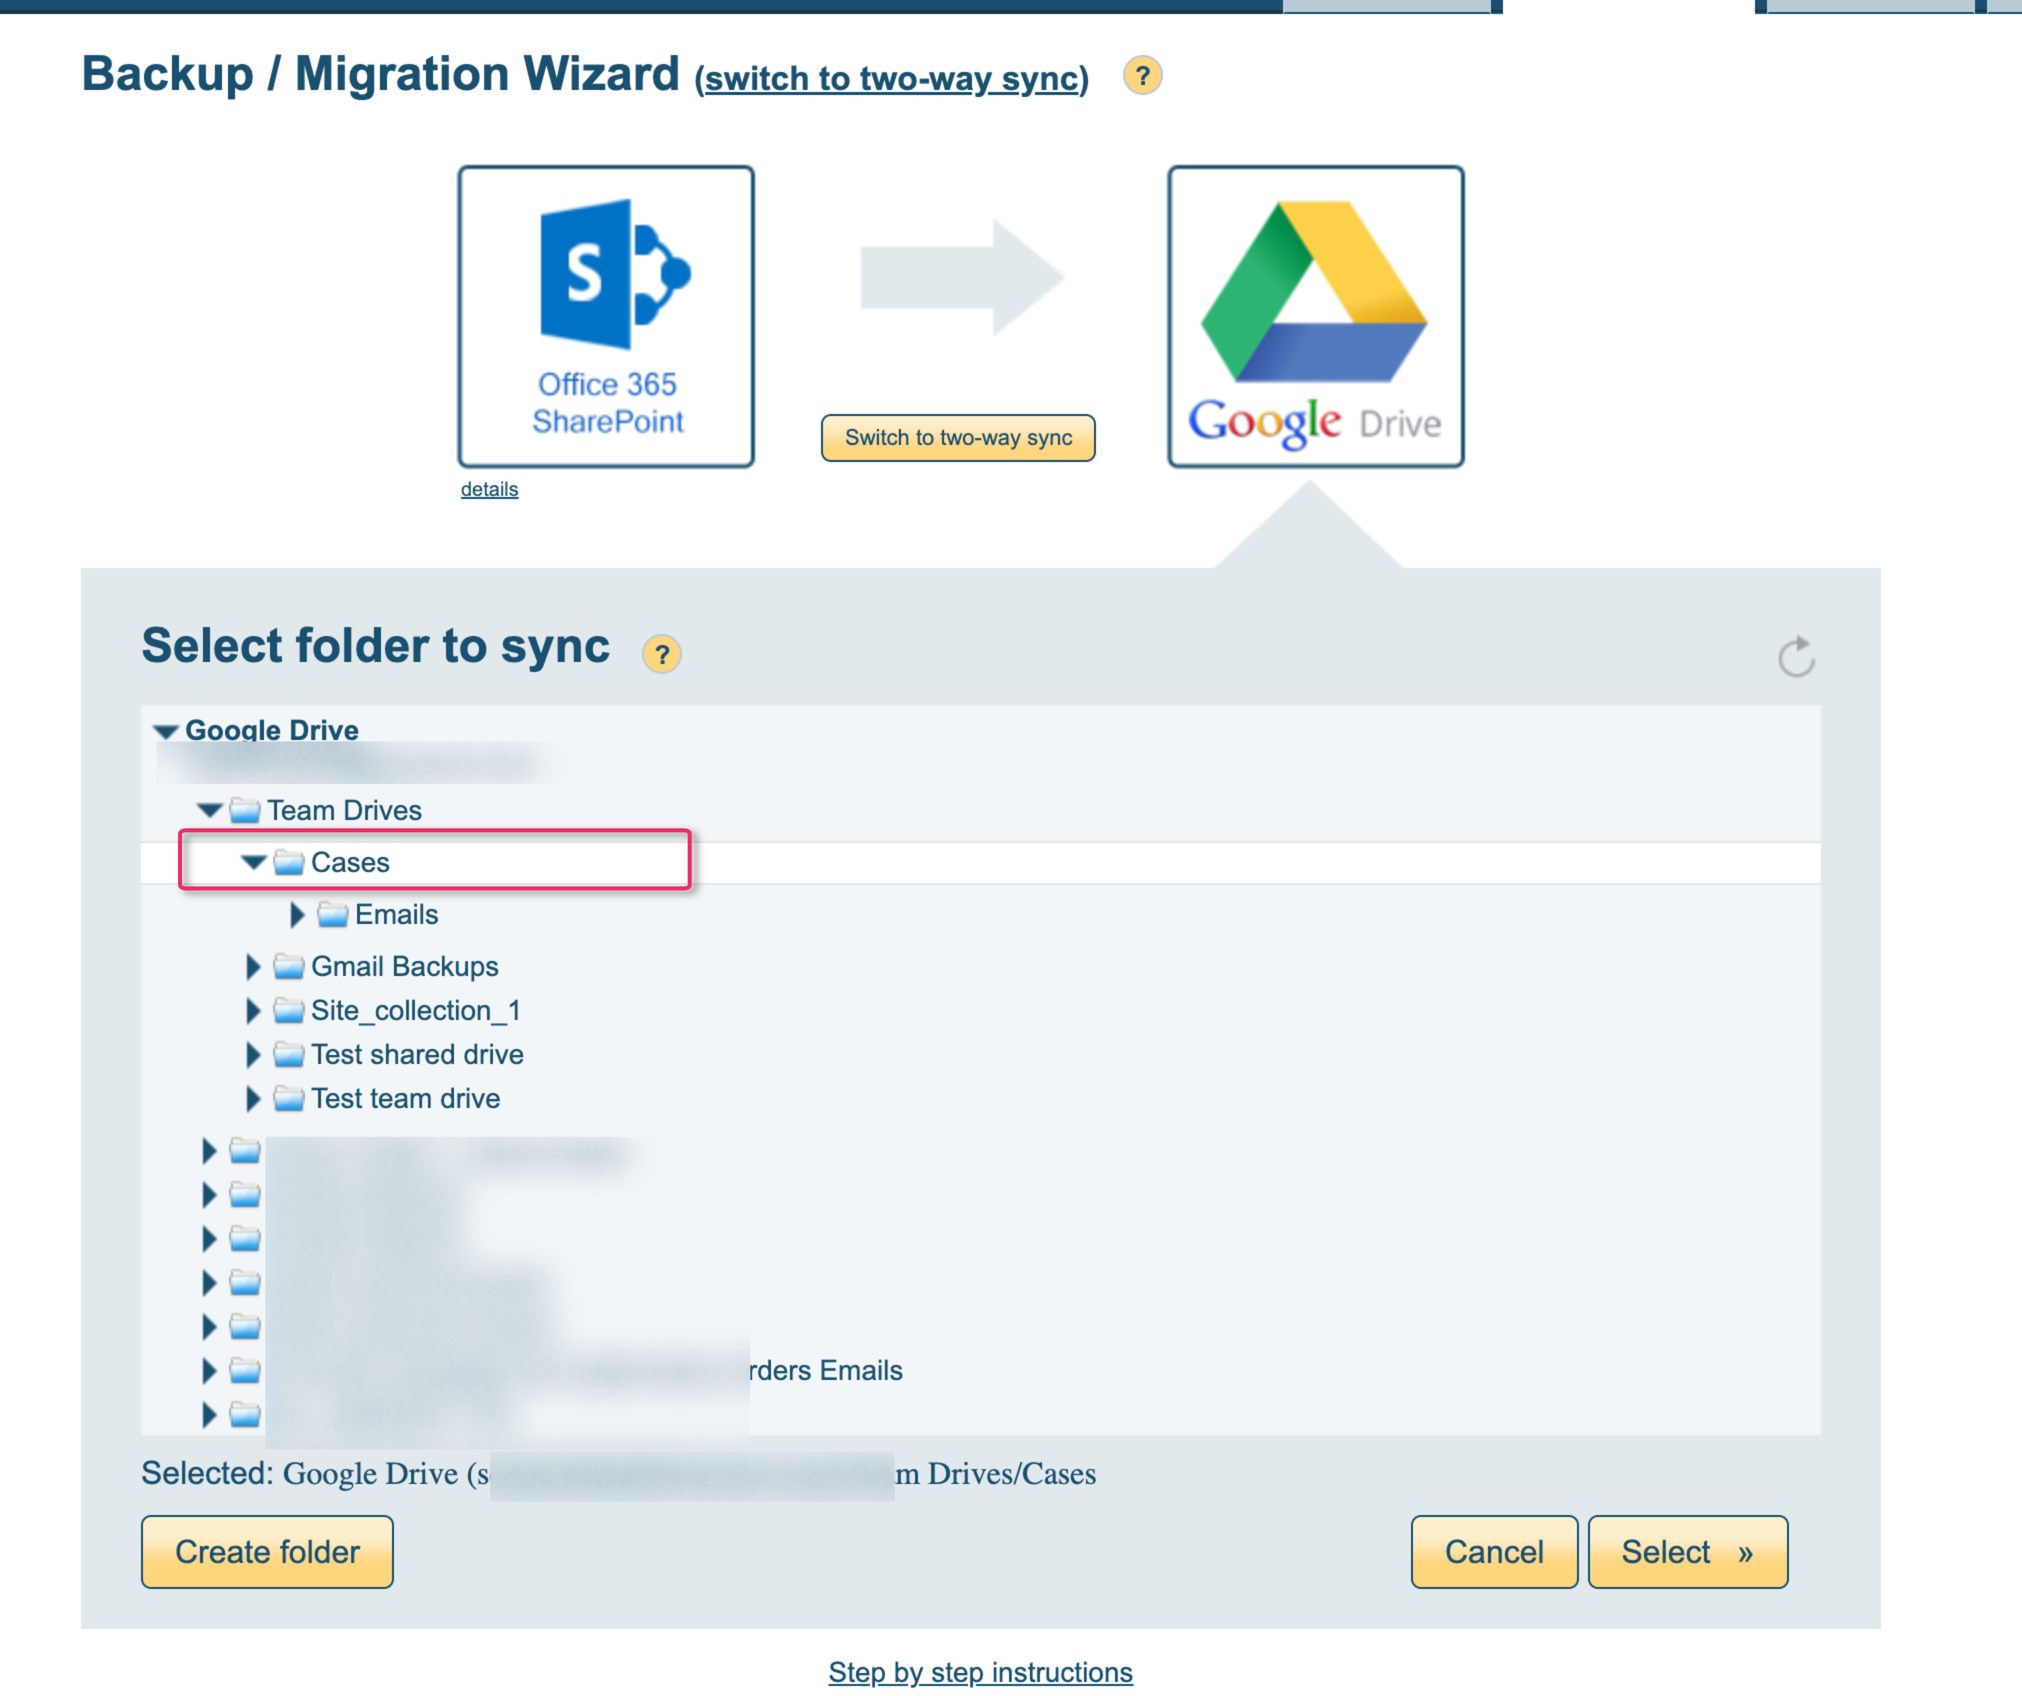Click the Cancel button
2022x1696 pixels.
[x=1494, y=1551]
